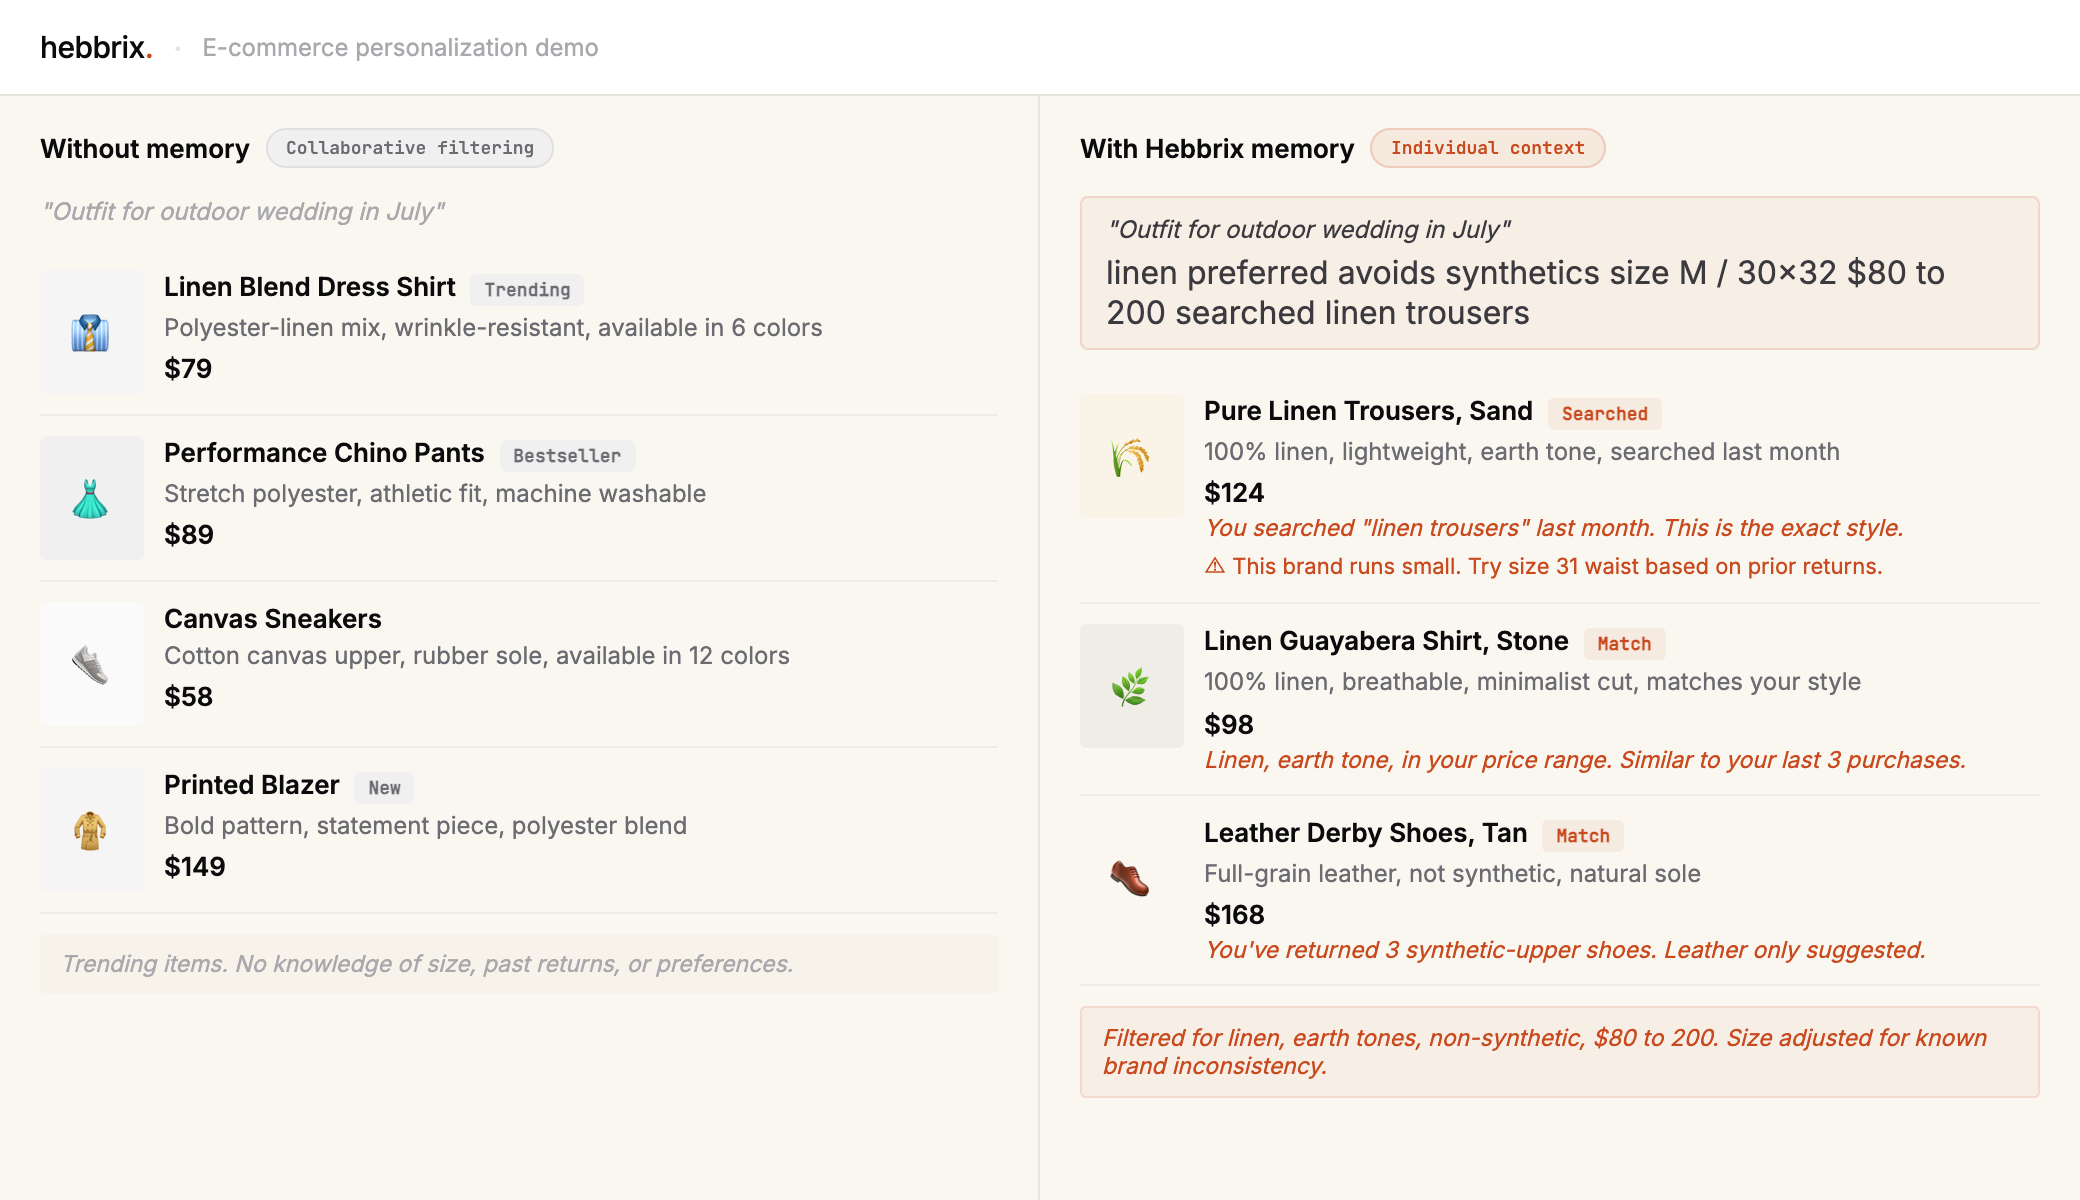2080x1200 pixels.
Task: Click the teal dress icon thumbnail
Action: point(91,498)
